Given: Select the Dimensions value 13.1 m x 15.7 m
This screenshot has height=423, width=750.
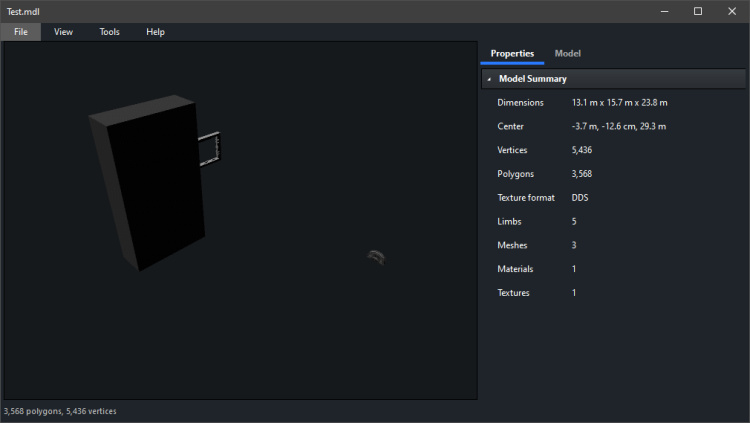Looking at the screenshot, I should [x=619, y=103].
